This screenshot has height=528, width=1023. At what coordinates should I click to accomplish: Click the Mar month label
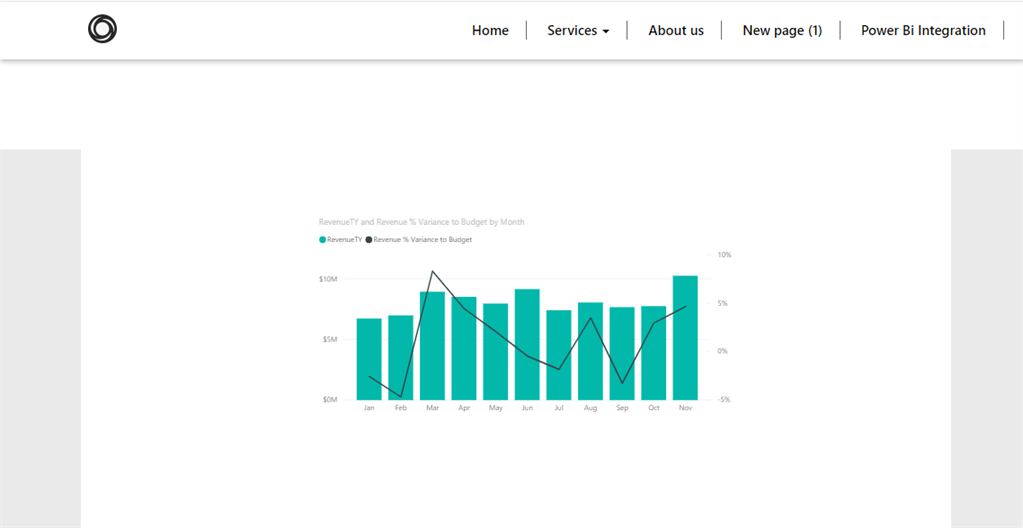pos(433,408)
